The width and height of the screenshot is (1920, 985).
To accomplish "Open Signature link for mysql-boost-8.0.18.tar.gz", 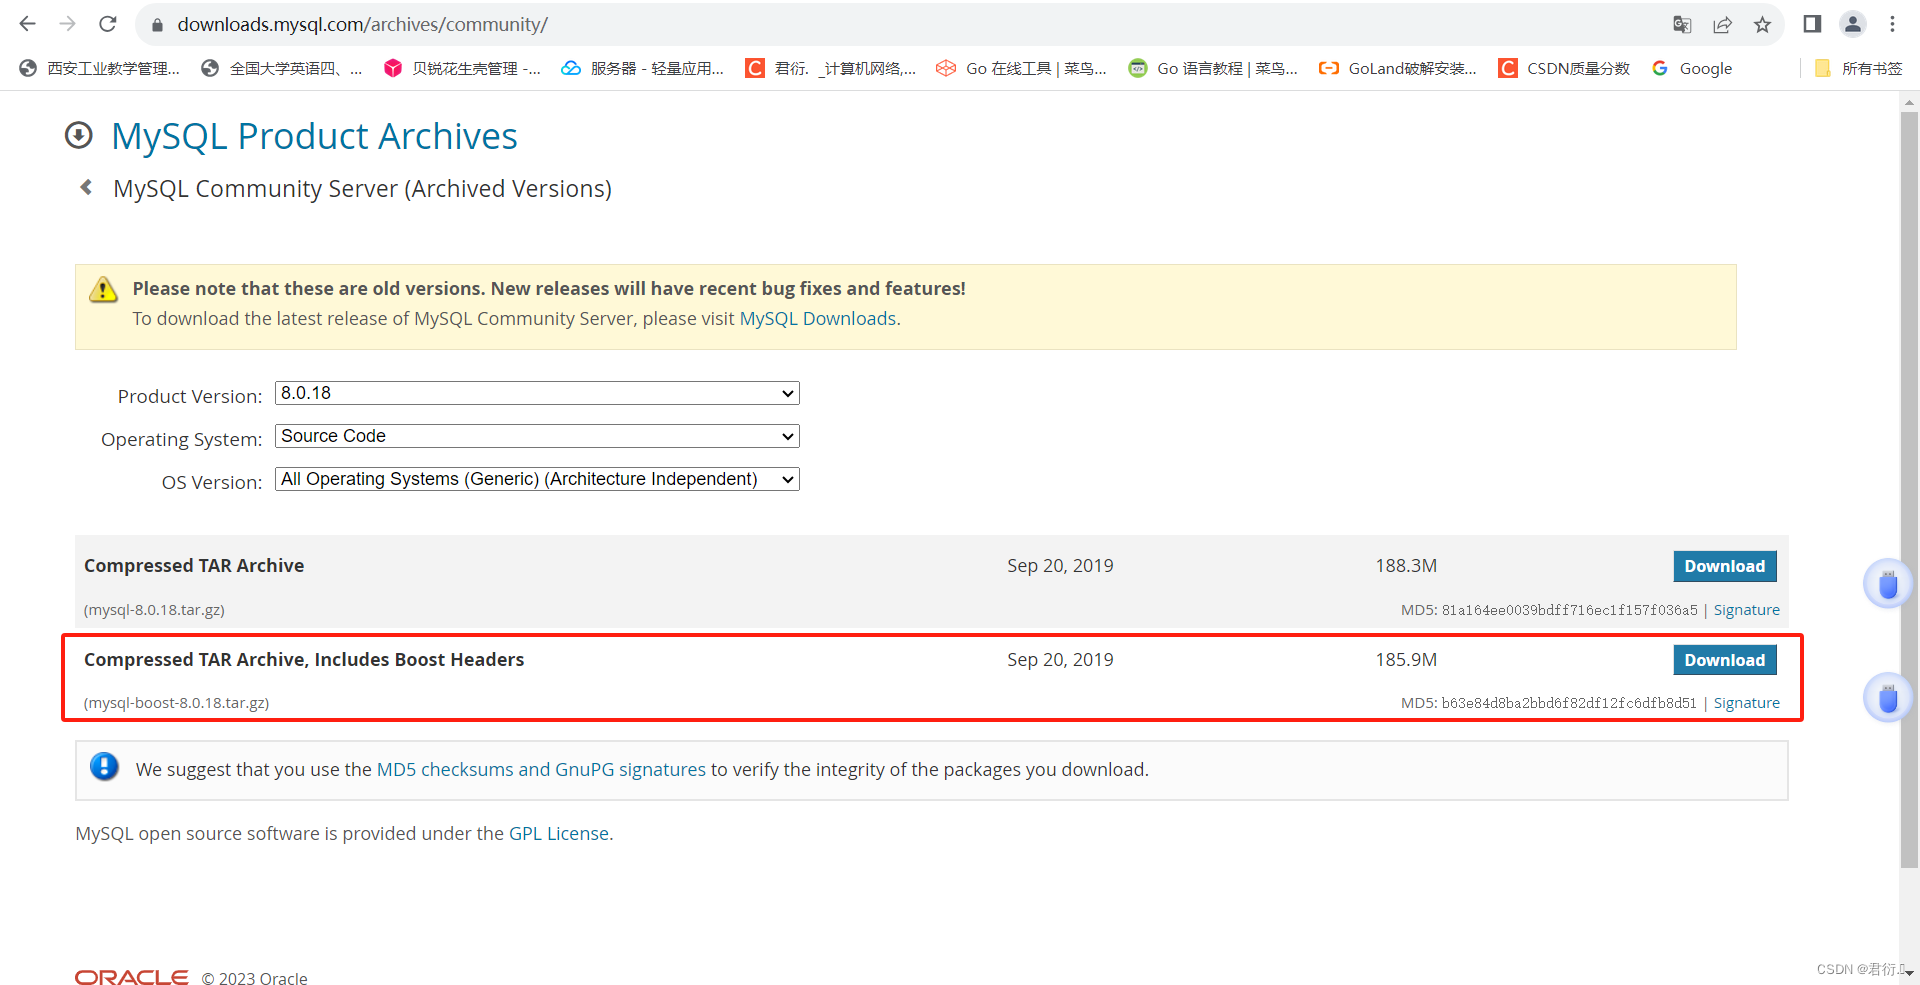I will [x=1746, y=703].
